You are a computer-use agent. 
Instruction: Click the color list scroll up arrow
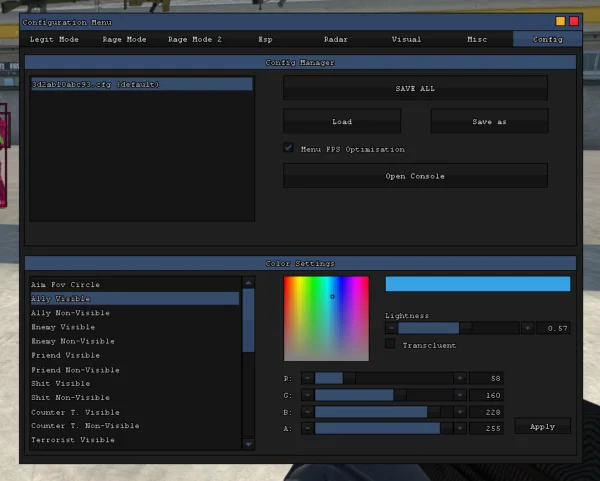pos(248,283)
